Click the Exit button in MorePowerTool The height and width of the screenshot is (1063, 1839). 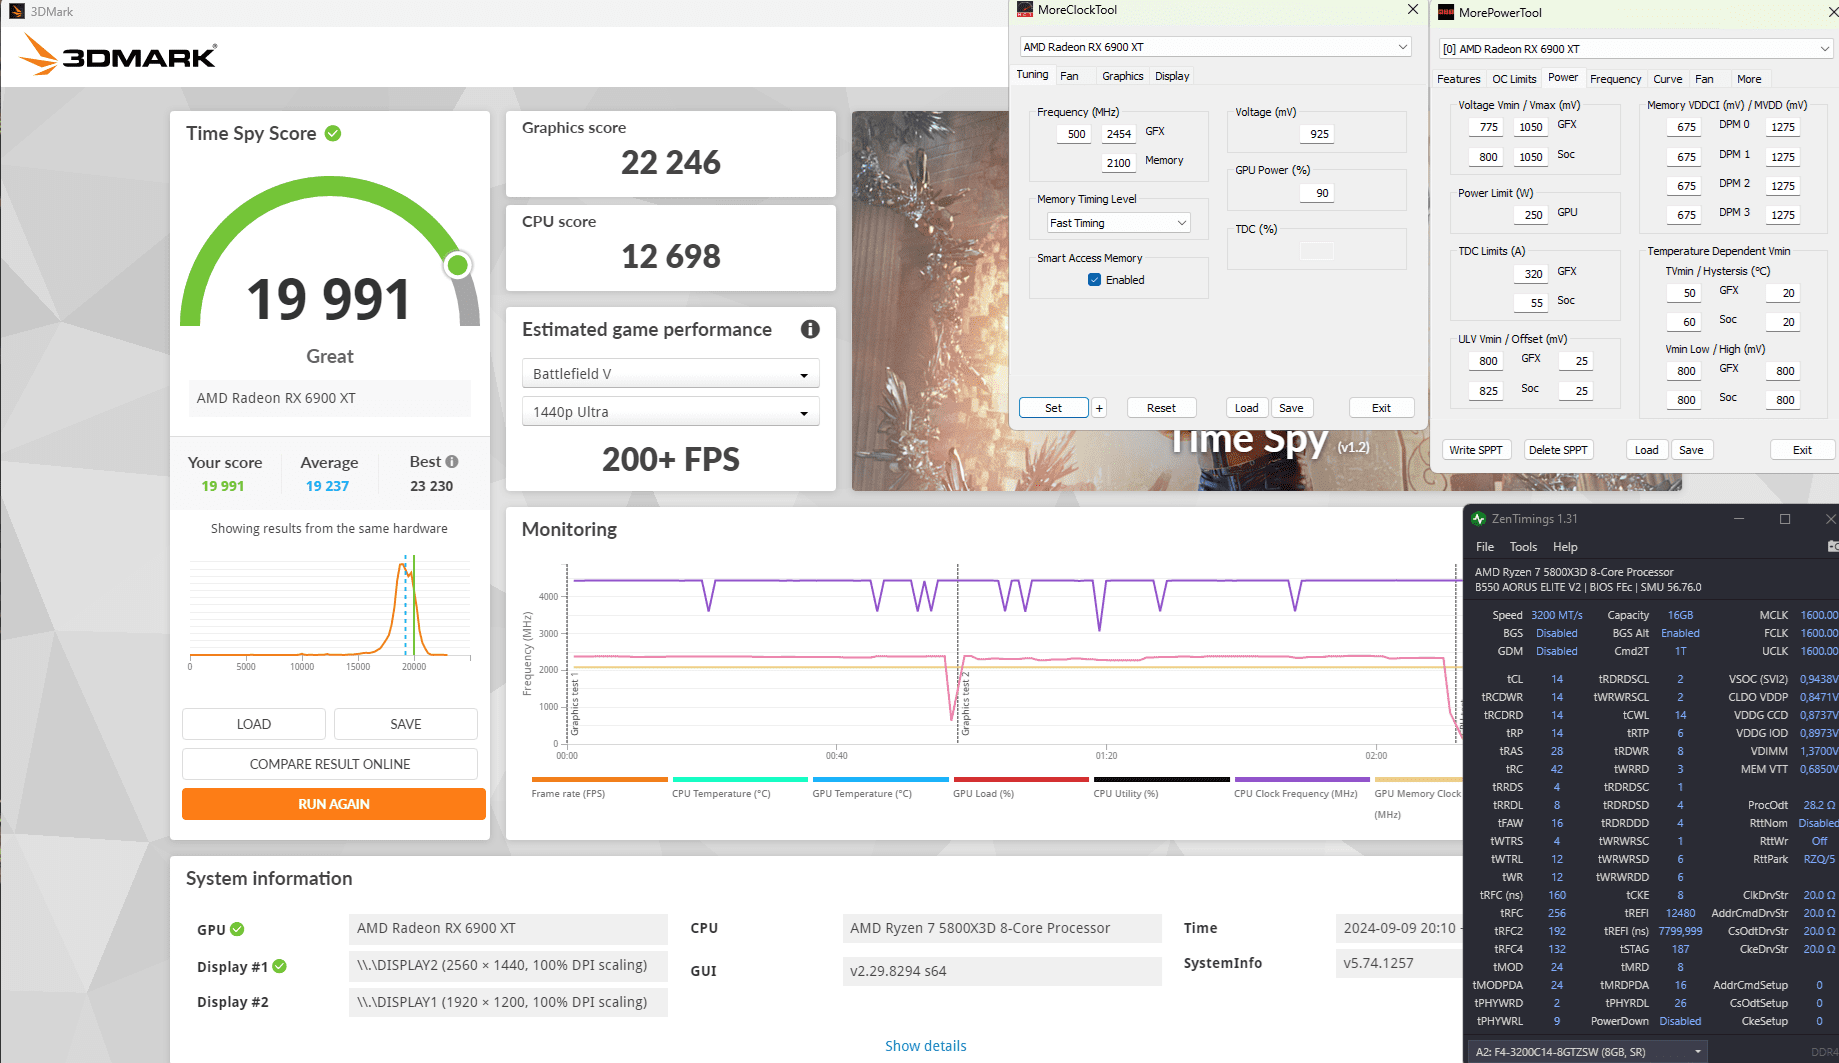tap(1802, 450)
